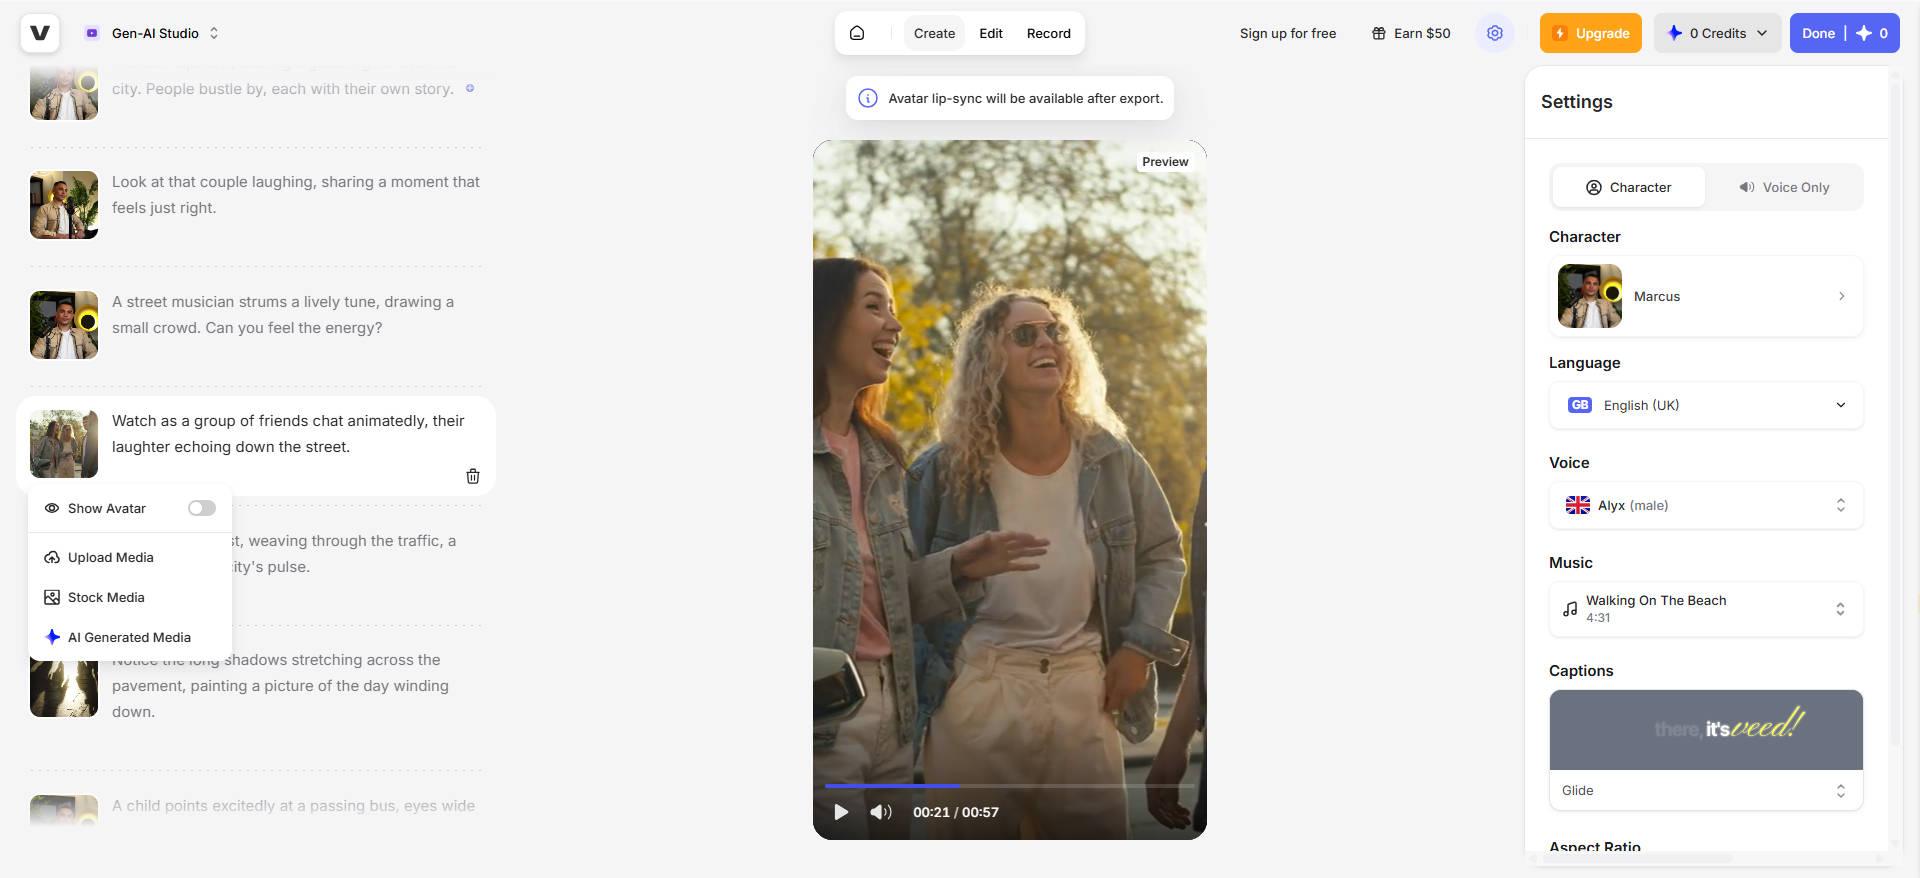The width and height of the screenshot is (1920, 878).
Task: Open the Language dropdown English (UK)
Action: 1706,405
